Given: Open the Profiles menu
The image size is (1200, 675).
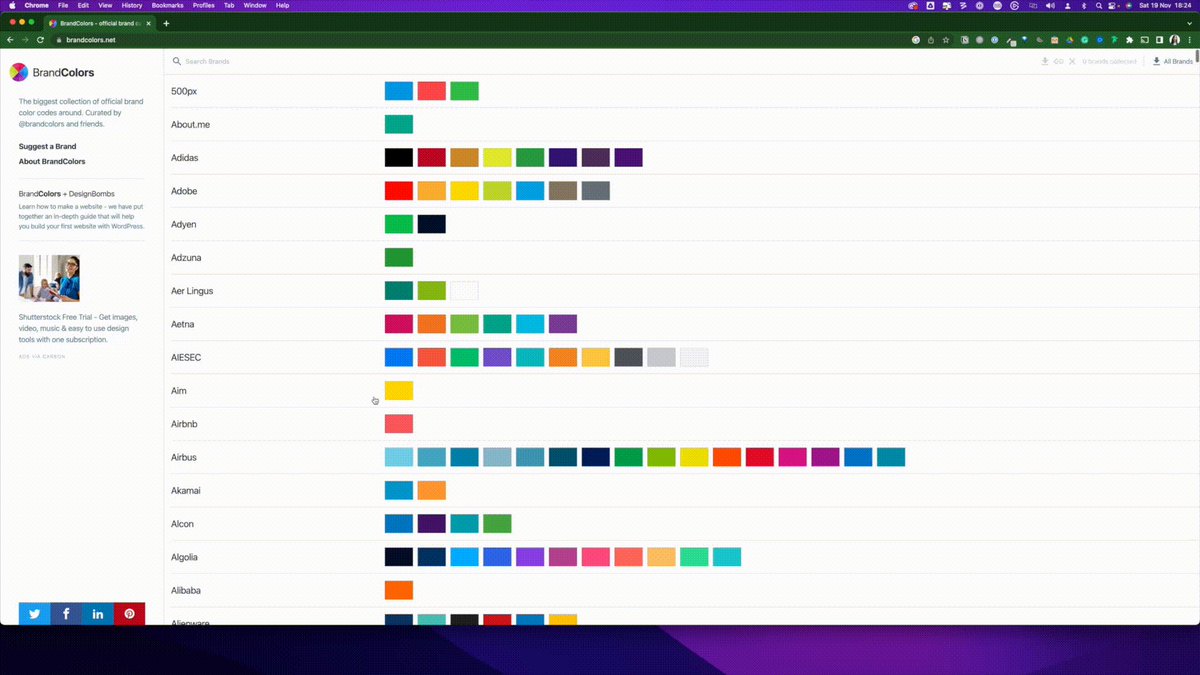Looking at the screenshot, I should pos(204,5).
